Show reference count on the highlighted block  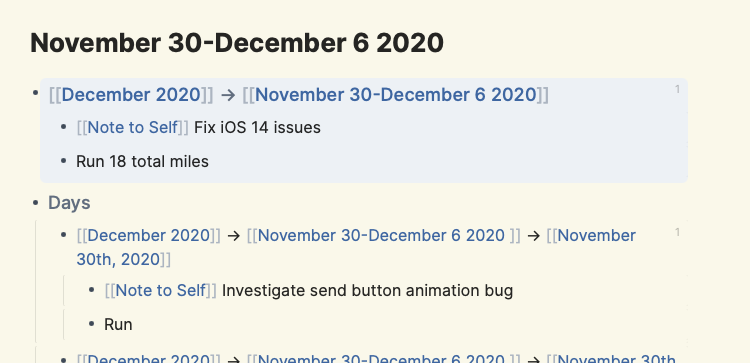pyautogui.click(x=677, y=89)
